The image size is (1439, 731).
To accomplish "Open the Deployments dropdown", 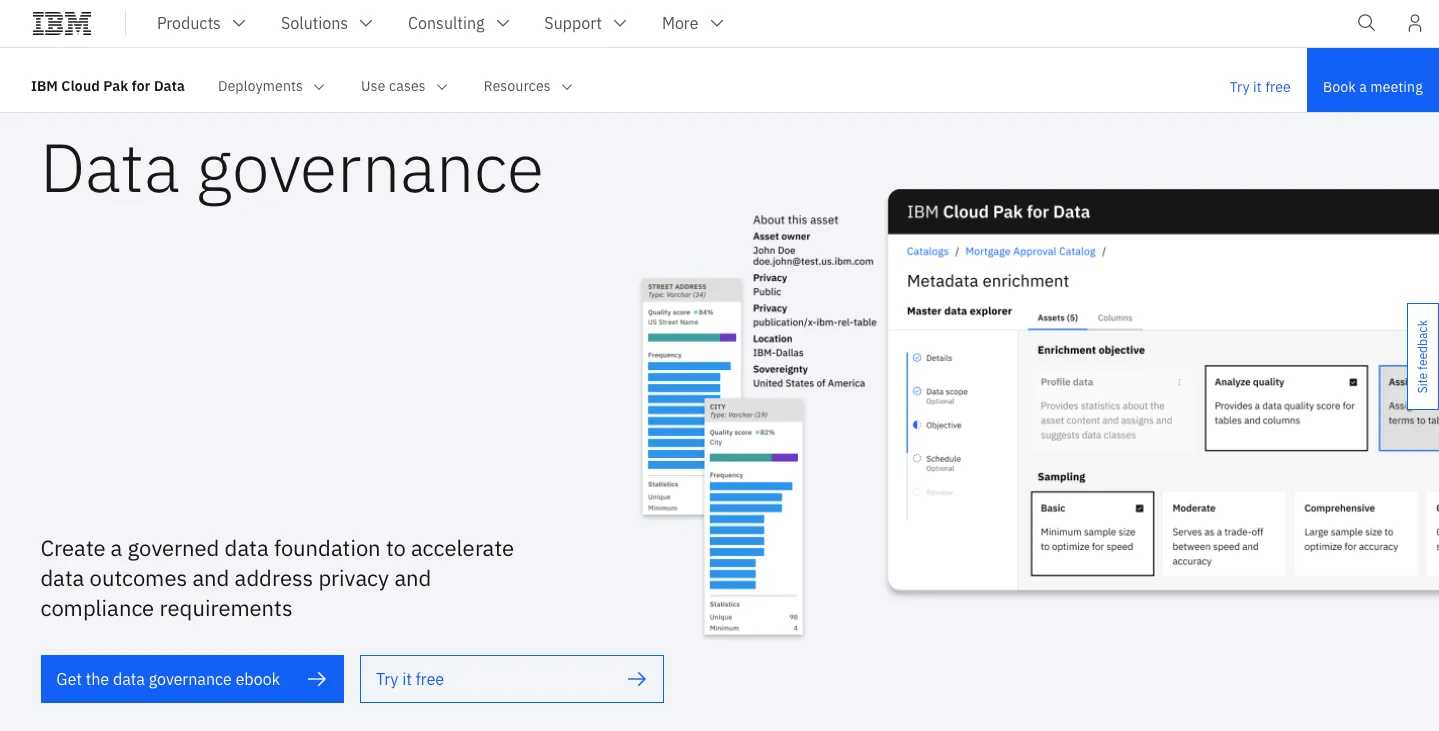I will (x=272, y=86).
